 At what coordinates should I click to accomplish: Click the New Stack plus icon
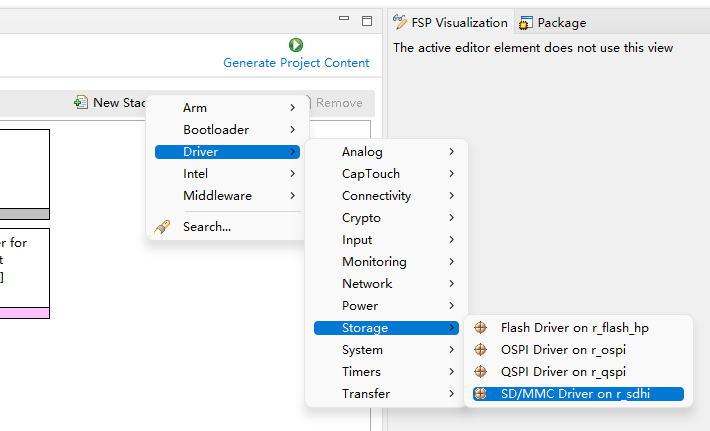(80, 103)
